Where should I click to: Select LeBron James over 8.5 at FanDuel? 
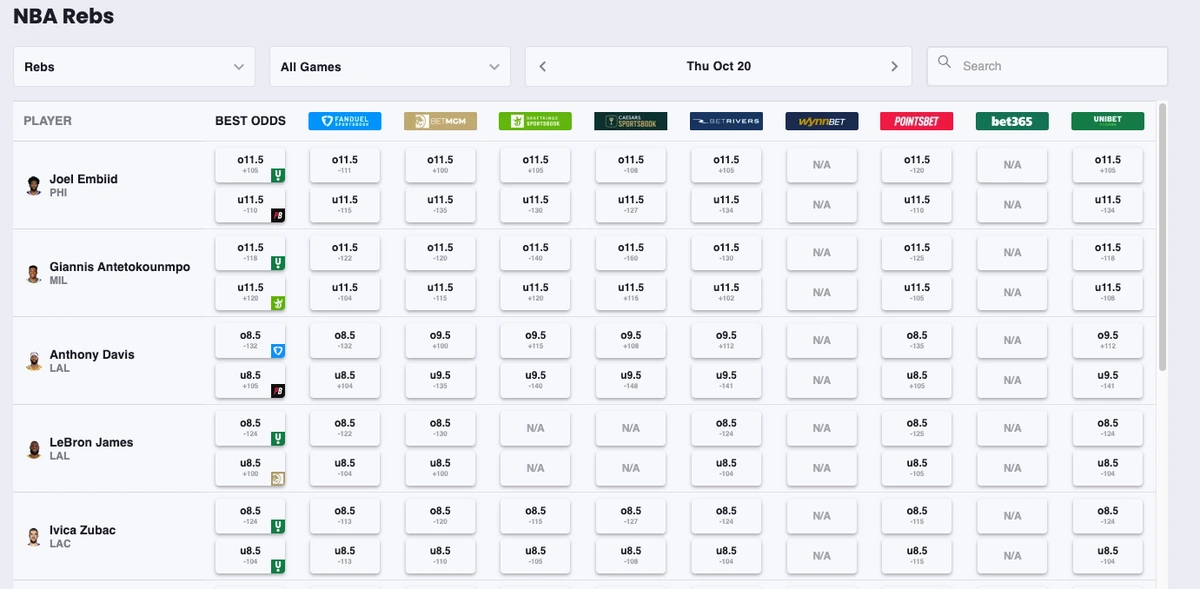(x=345, y=428)
